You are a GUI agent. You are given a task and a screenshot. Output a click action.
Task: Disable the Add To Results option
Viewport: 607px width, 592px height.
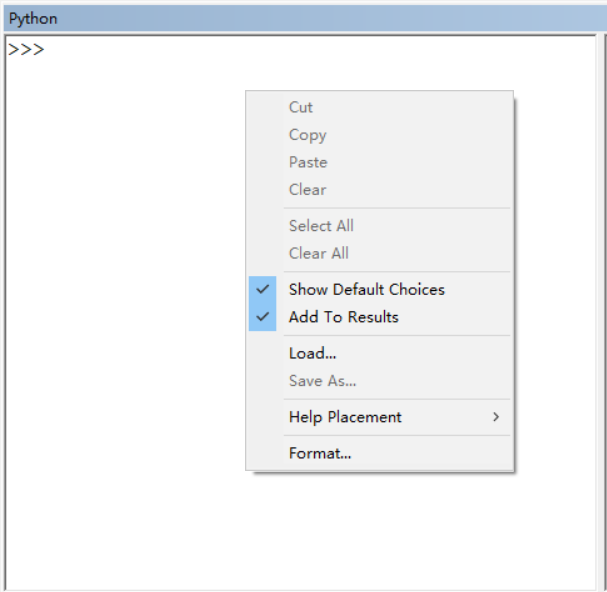pyautogui.click(x=343, y=317)
